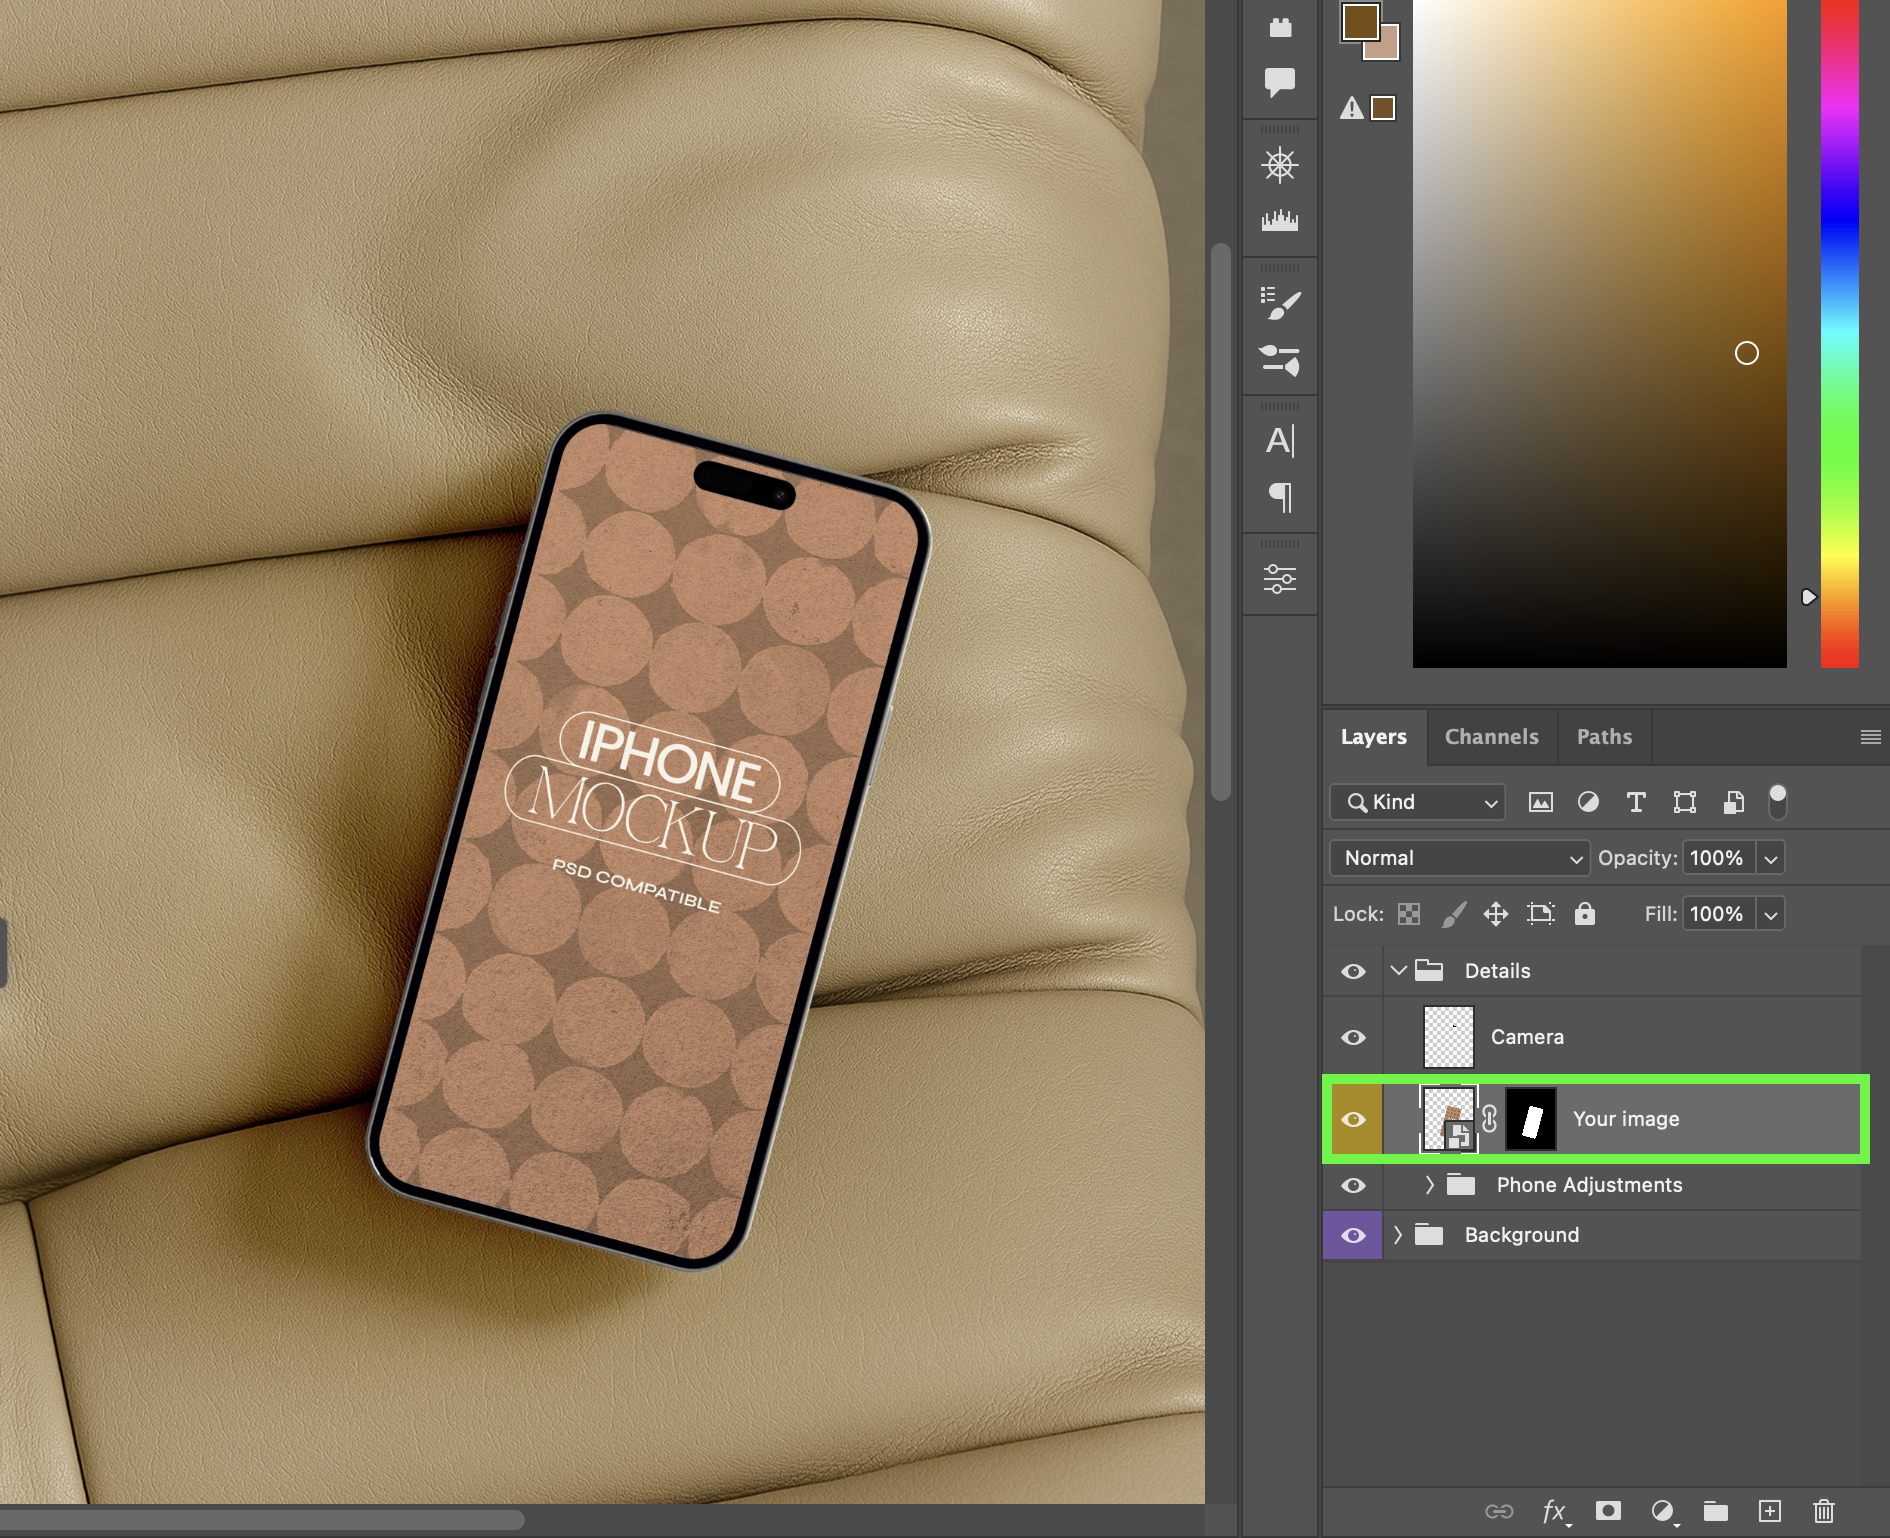Toggle lock transparent pixels
The height and width of the screenshot is (1538, 1890).
1409,914
